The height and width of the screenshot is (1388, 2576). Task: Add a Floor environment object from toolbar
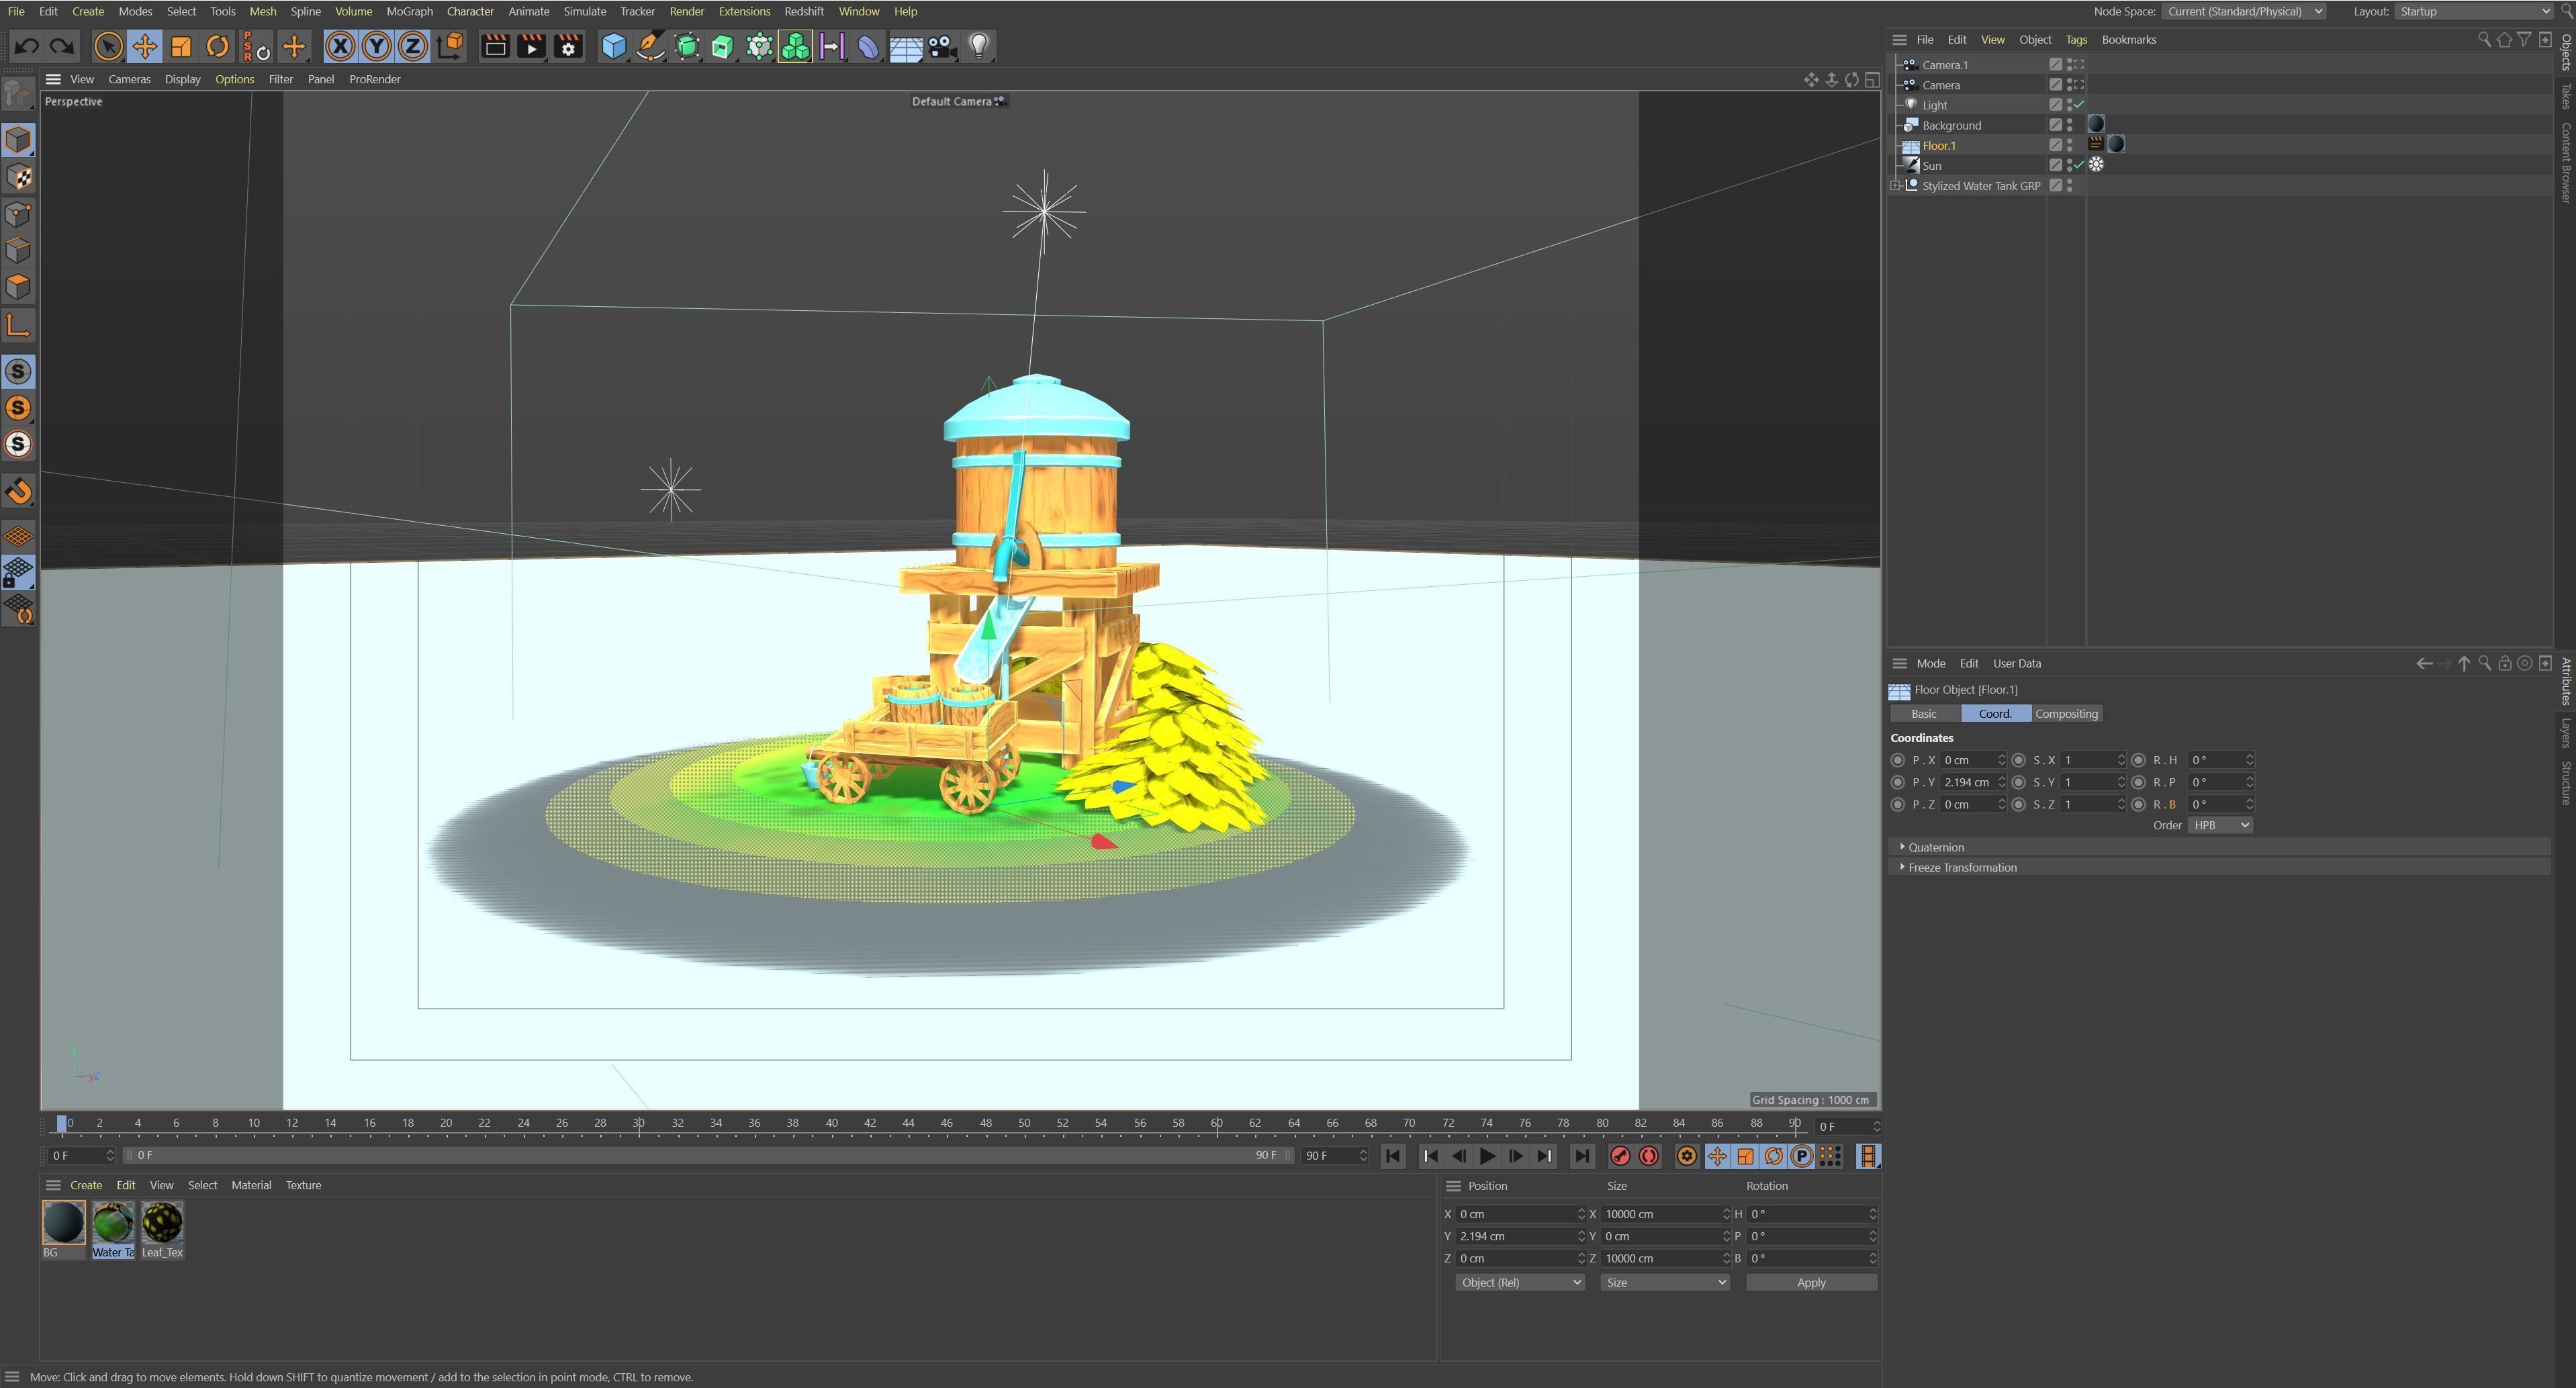906,46
